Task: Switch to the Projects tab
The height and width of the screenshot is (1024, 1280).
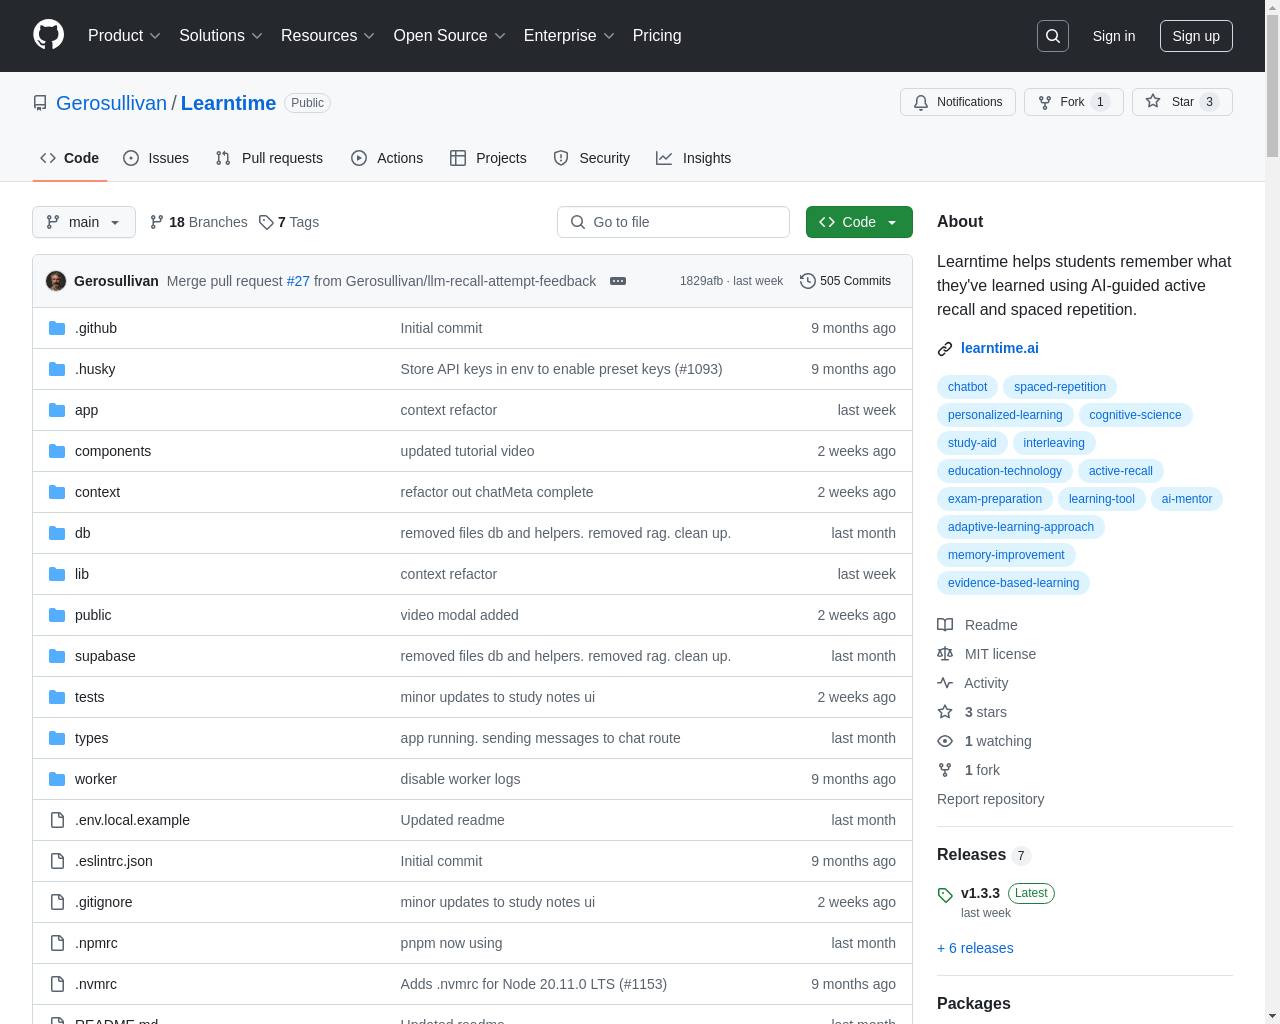Action: [488, 158]
